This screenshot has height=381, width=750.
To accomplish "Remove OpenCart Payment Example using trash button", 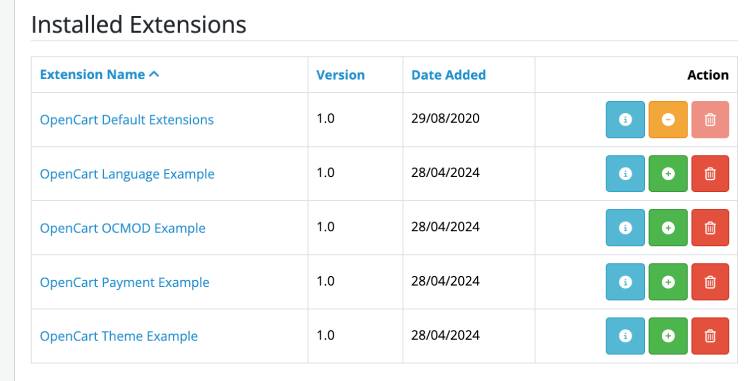I will [x=710, y=282].
